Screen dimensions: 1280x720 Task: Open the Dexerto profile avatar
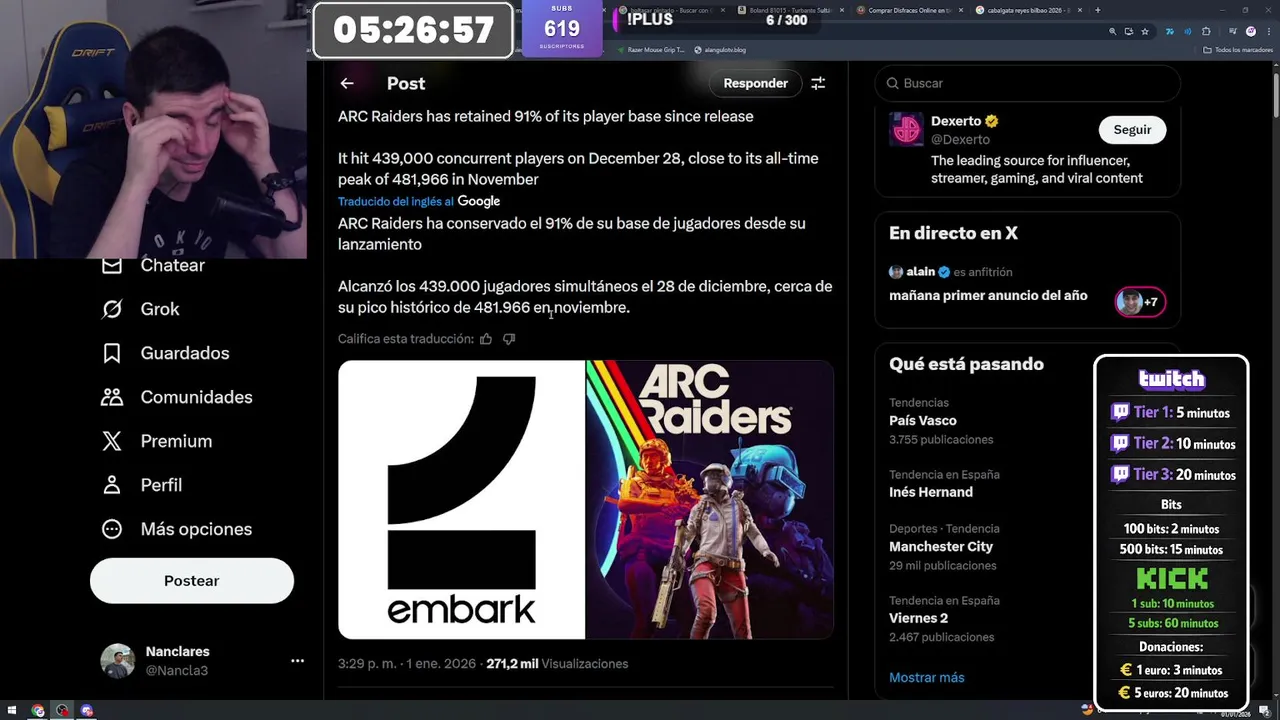(x=906, y=130)
